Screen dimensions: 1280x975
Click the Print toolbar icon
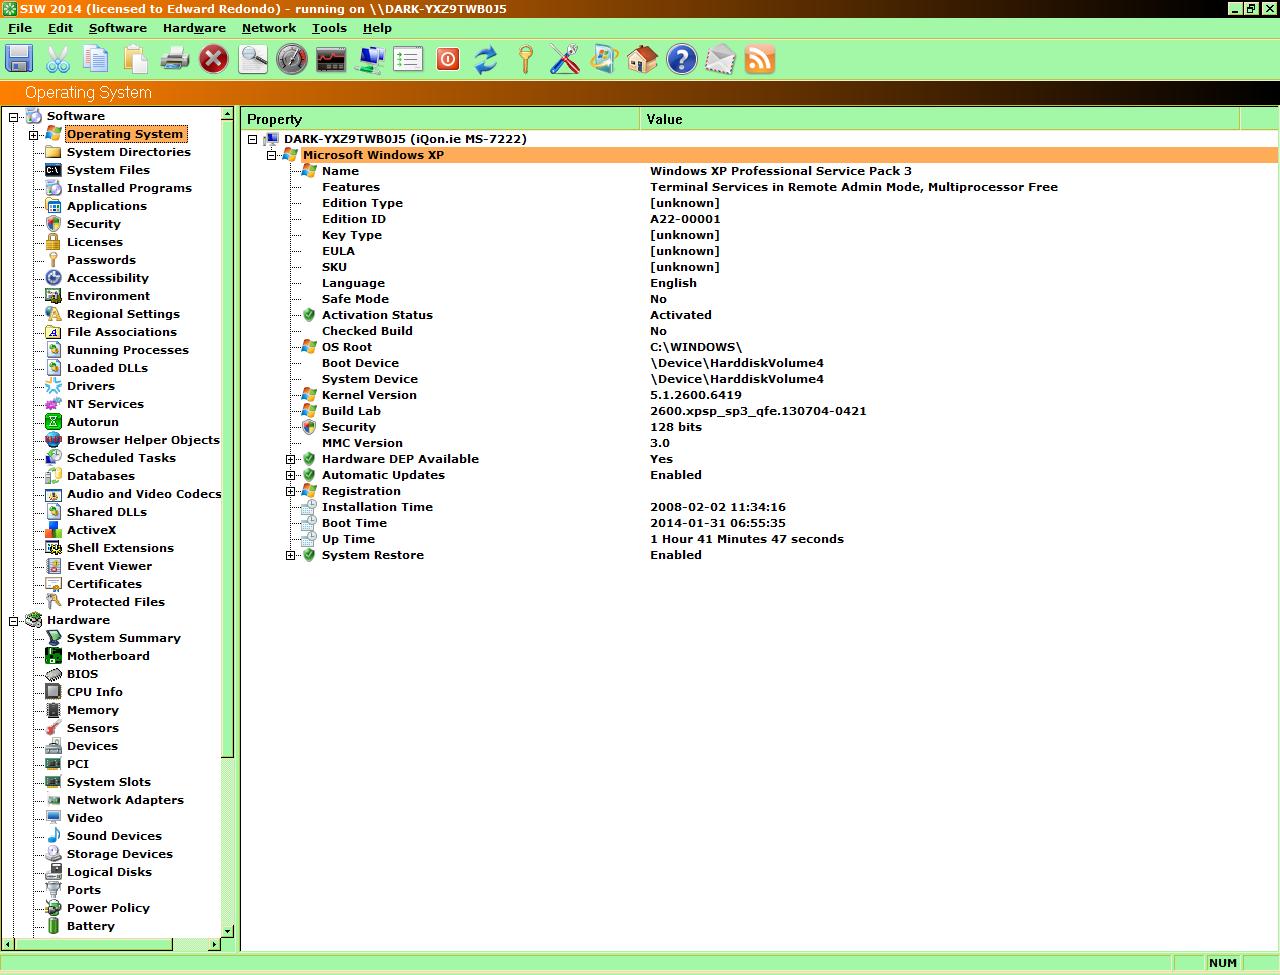tap(175, 59)
